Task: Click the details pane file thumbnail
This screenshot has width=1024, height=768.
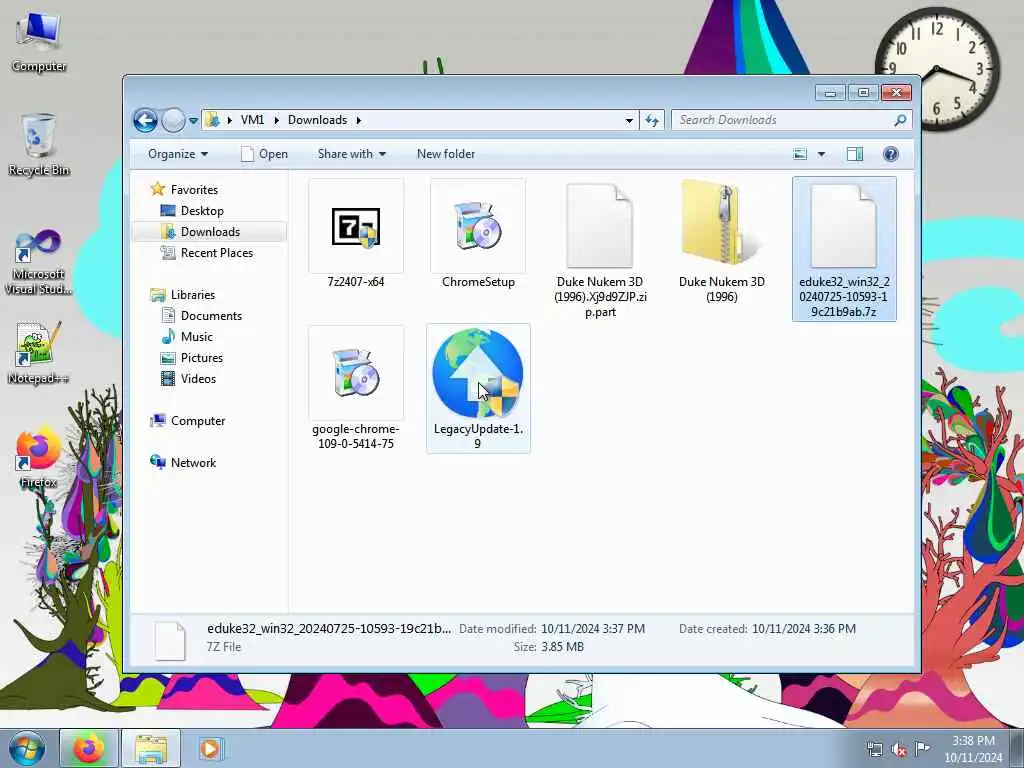Action: [x=170, y=639]
